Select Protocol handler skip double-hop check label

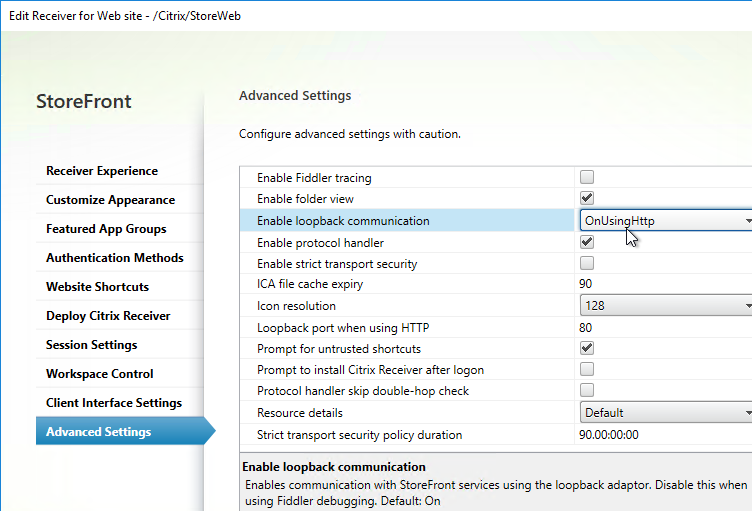363,391
